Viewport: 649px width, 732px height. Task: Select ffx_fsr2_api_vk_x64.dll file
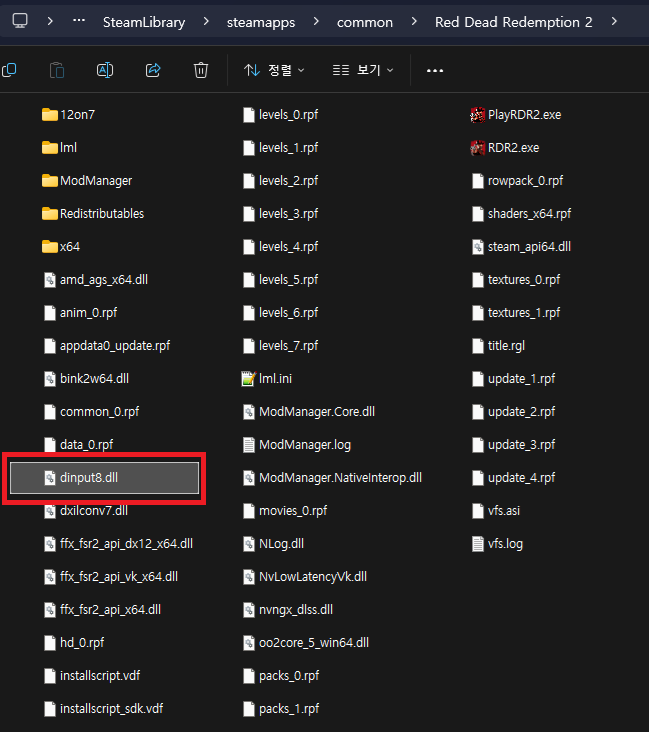[111, 577]
